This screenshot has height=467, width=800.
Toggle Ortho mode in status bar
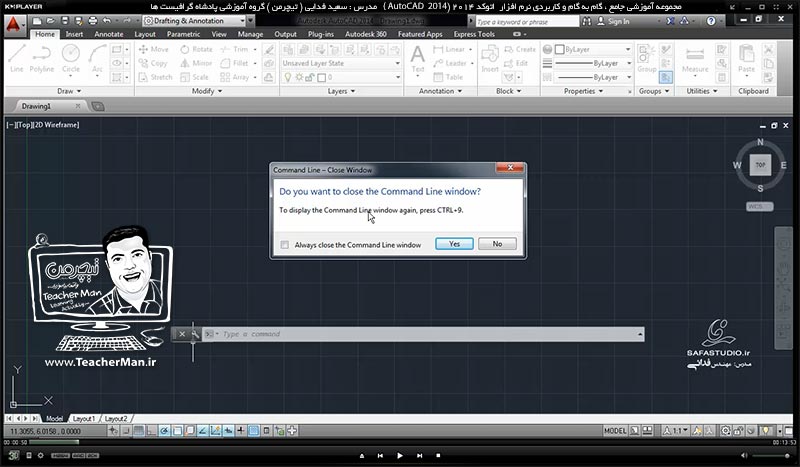(x=152, y=431)
